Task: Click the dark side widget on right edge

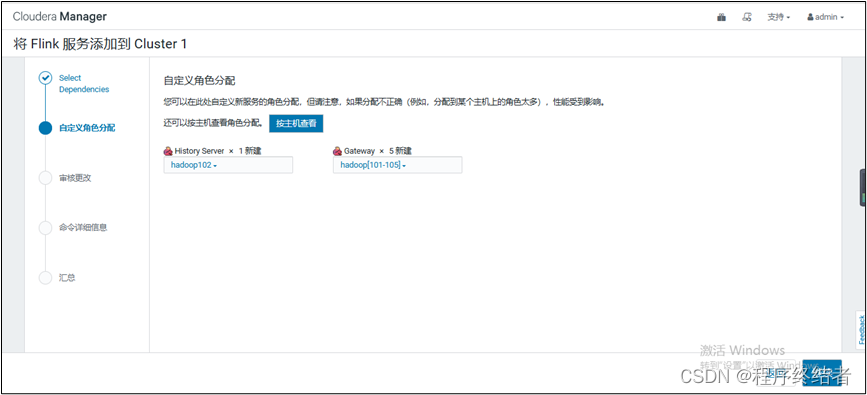Action: (863, 188)
